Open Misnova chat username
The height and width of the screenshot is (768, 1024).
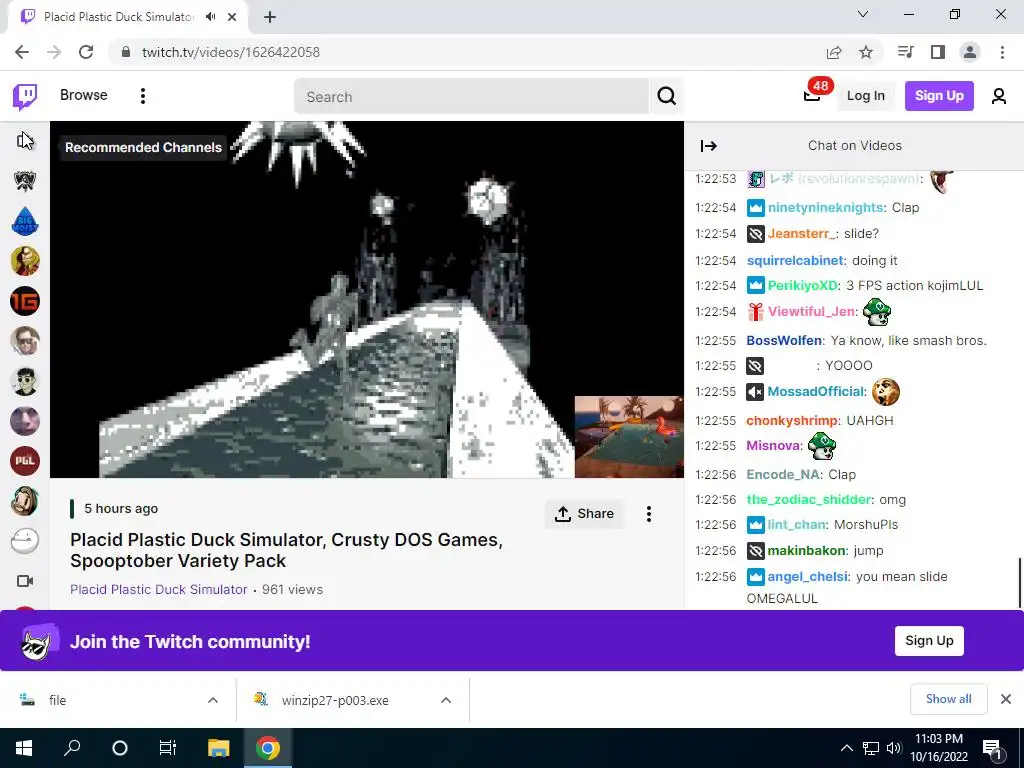[x=773, y=445]
